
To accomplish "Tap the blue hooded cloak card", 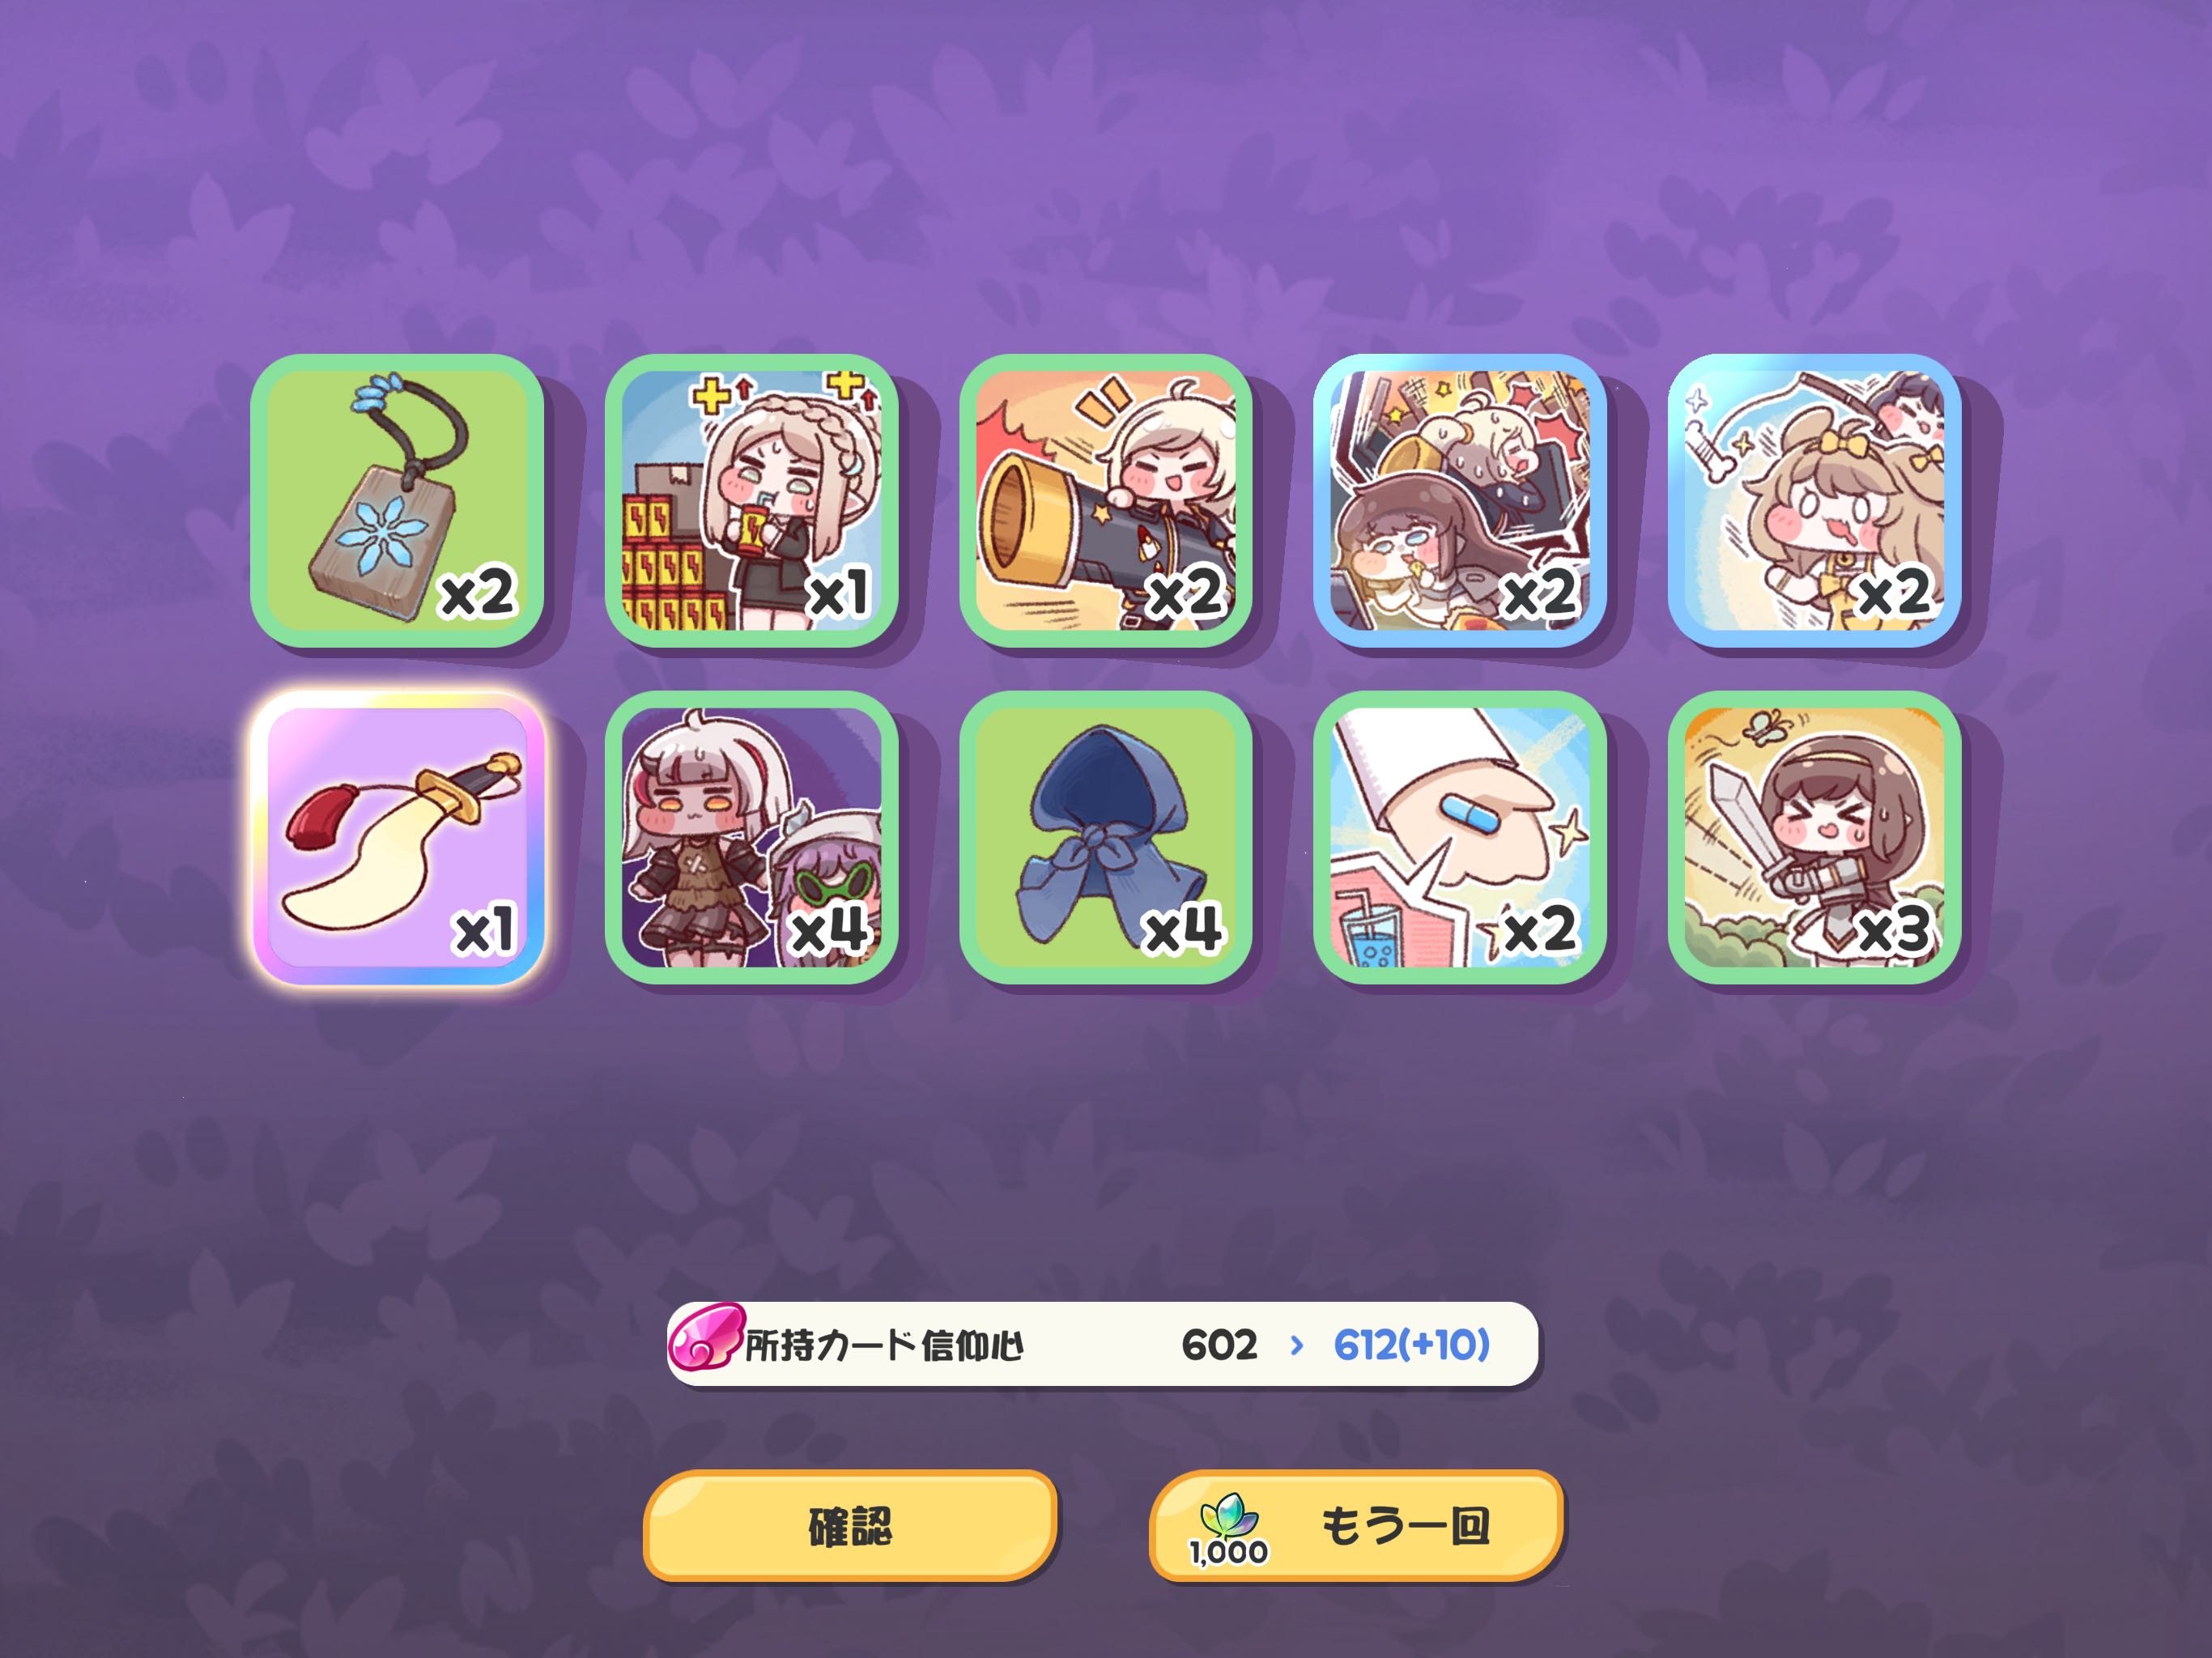I will (x=1105, y=838).
